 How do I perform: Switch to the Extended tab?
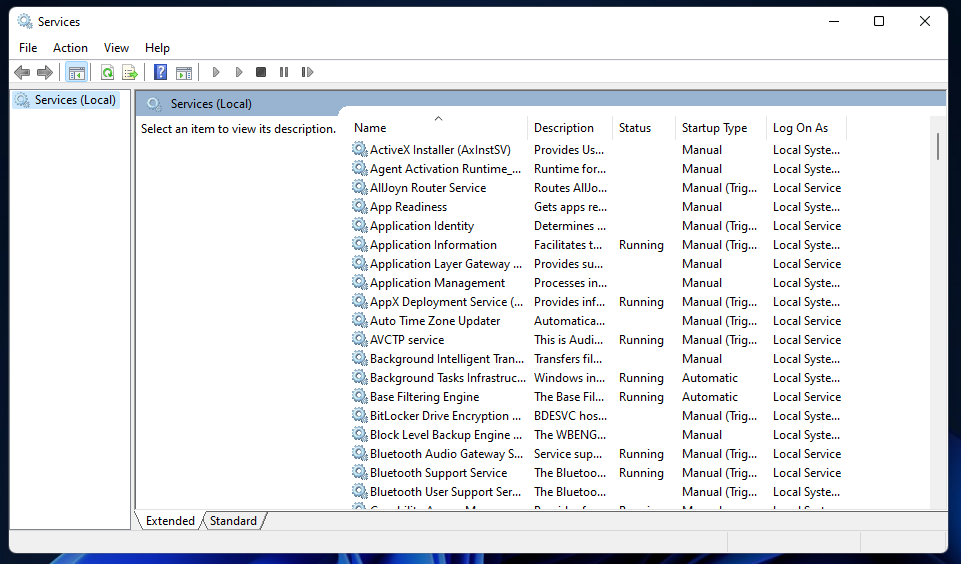coord(170,520)
